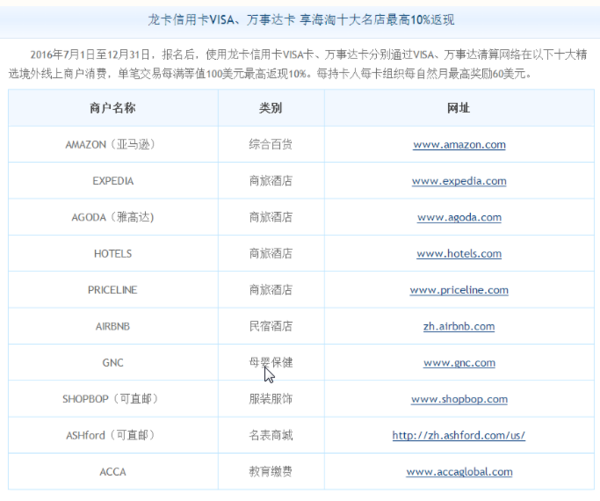Click 商旅酒店 in the AGODA row
Viewport: 600px width, 501px height.
pos(271,217)
